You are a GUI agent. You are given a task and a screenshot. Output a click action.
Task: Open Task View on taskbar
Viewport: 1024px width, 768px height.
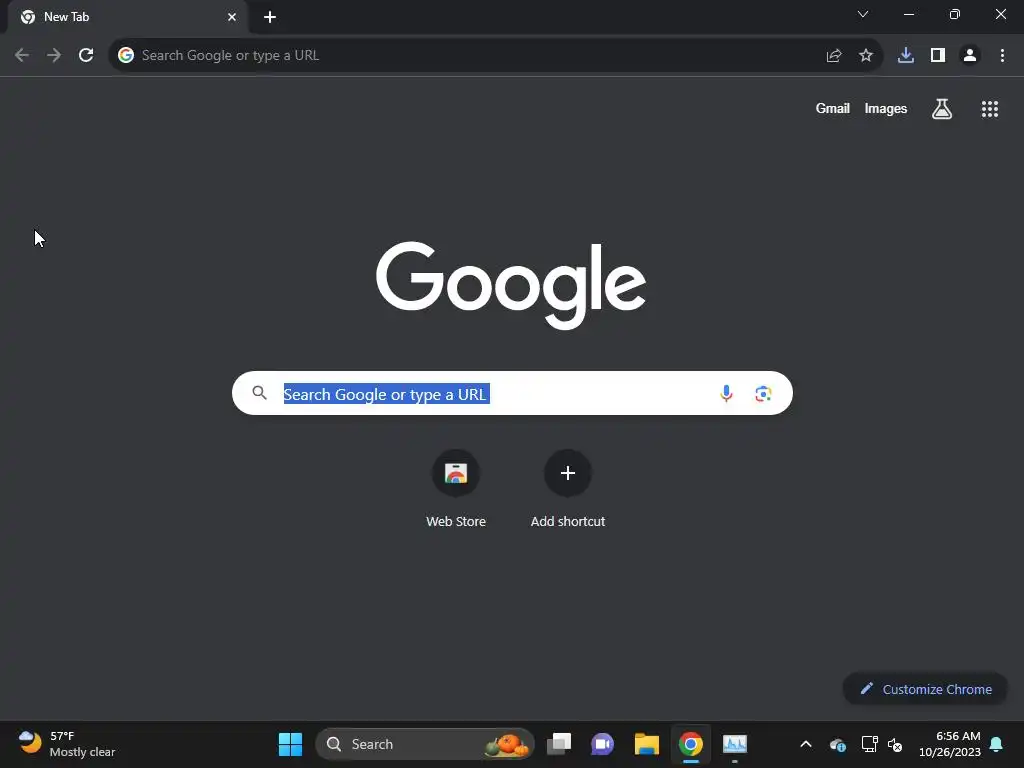coord(559,744)
